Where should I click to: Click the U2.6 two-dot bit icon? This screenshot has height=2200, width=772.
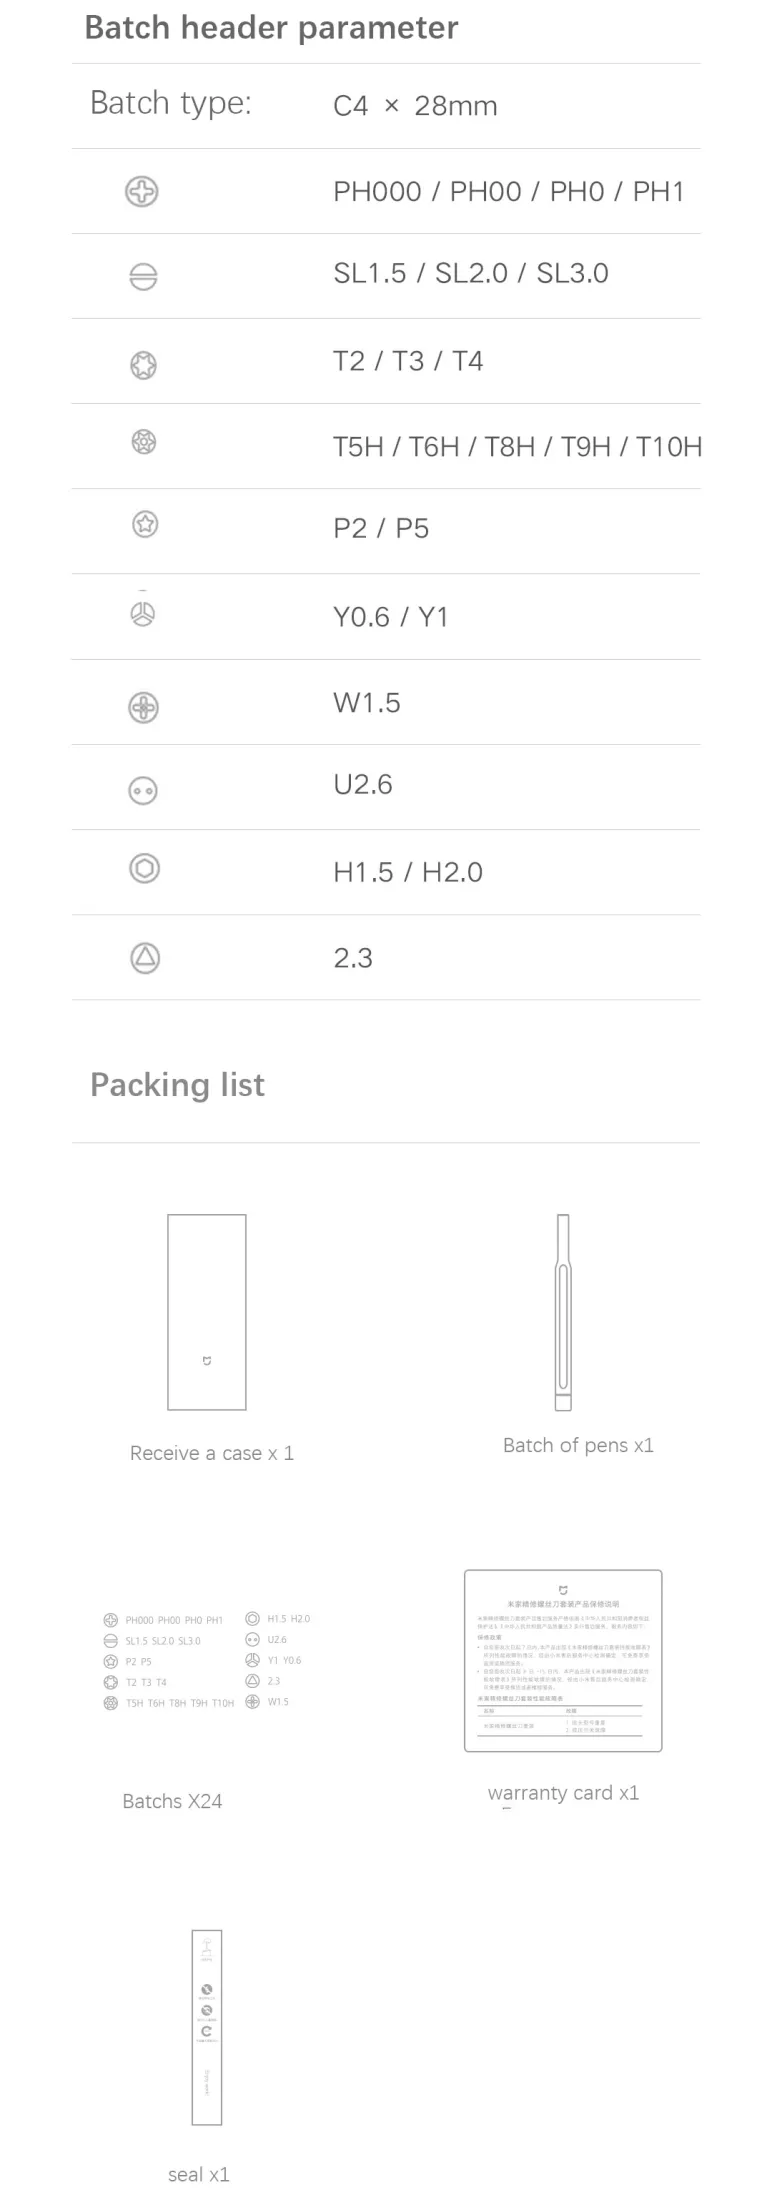143,791
